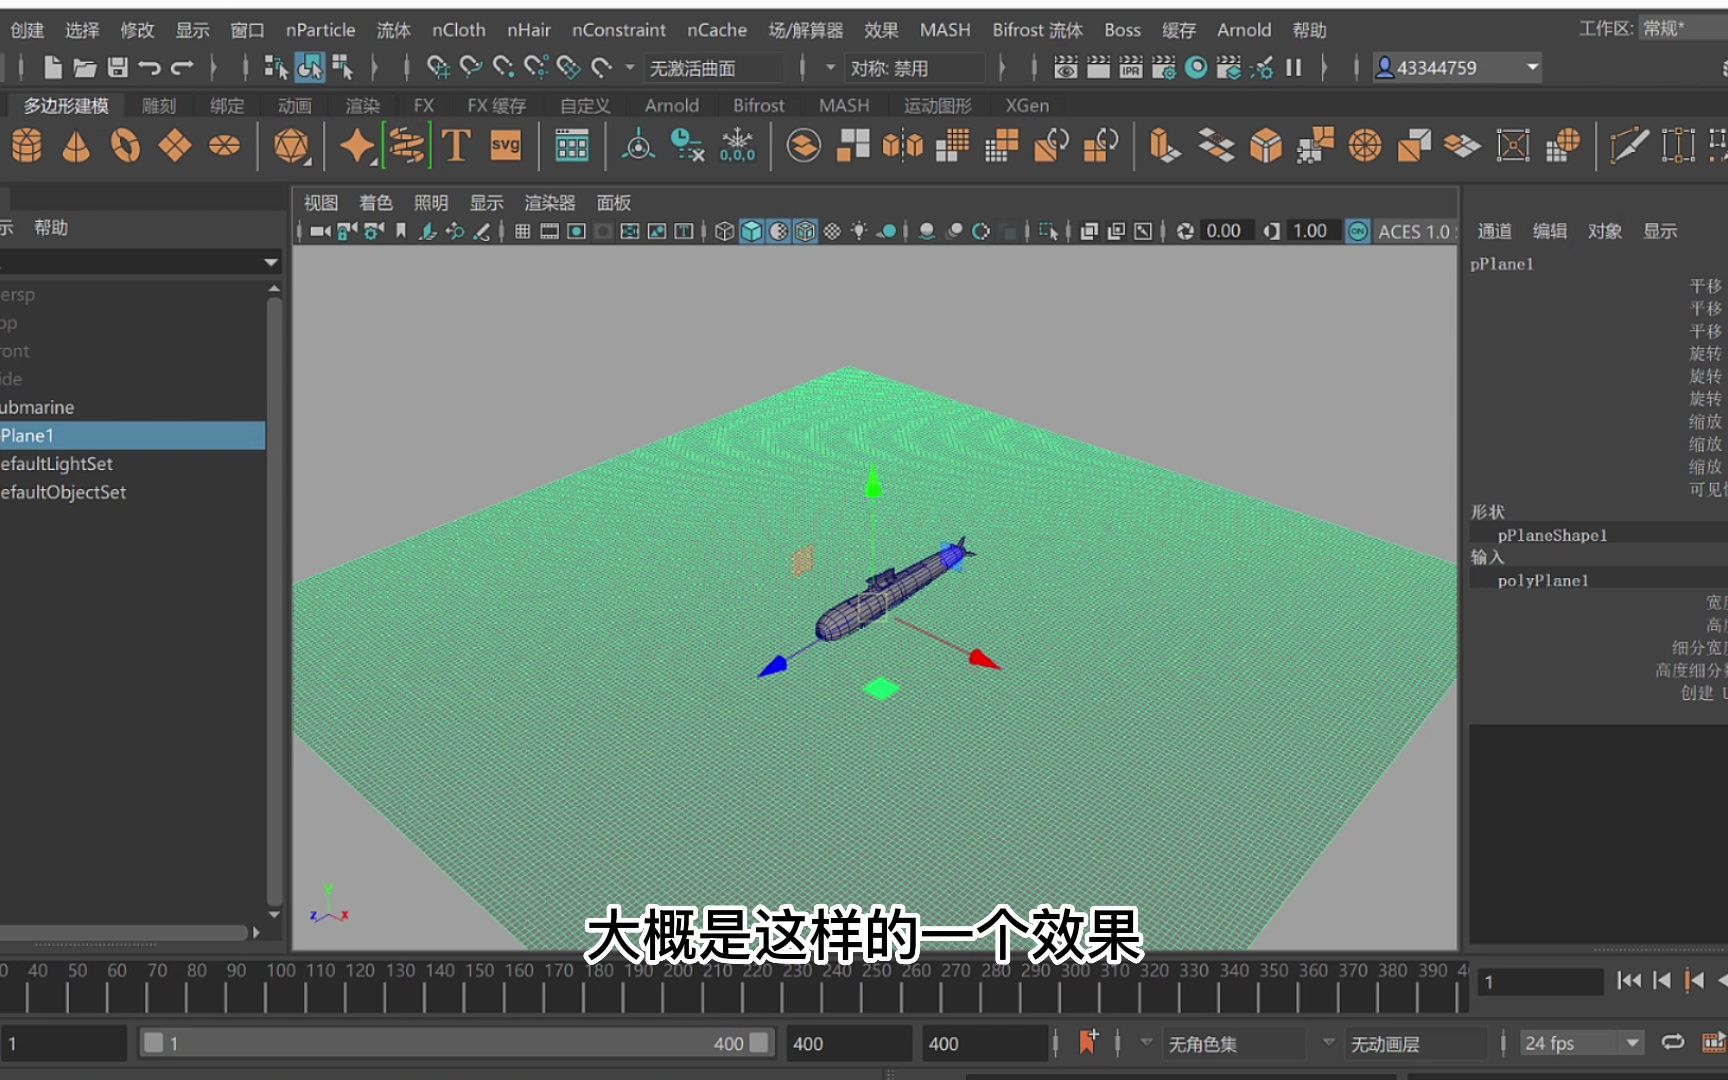Screen dimensions: 1728x1080
Task: Create a polygon torus from the shelf
Action: point(125,146)
